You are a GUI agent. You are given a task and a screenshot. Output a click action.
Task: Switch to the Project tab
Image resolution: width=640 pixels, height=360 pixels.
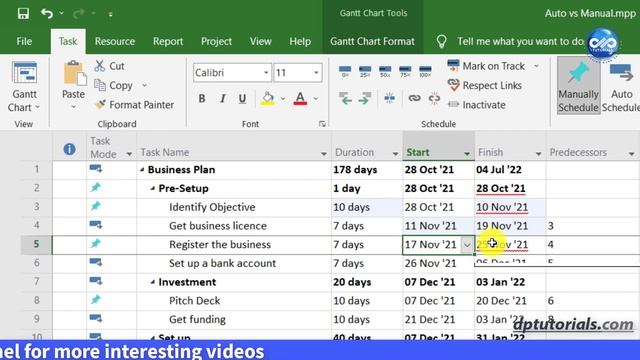216,41
